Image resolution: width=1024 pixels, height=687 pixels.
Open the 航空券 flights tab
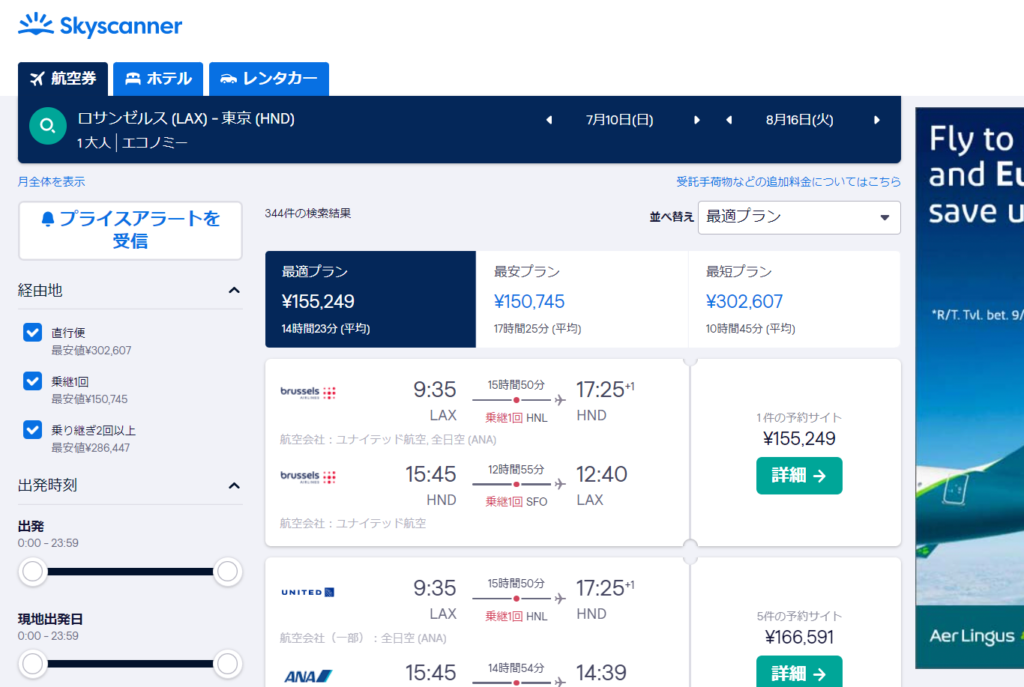63,79
